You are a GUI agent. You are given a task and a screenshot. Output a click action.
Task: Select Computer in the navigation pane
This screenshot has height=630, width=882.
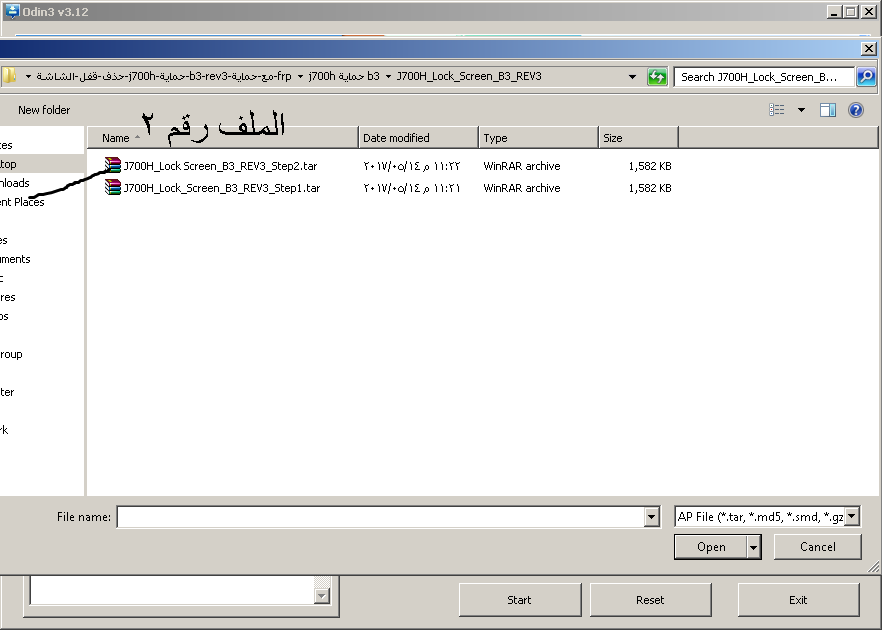[7, 392]
